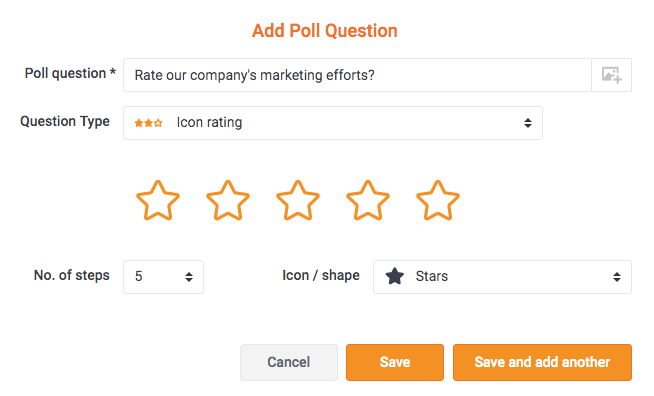Click into the Poll question text field
This screenshot has width=654, height=396.
pyautogui.click(x=357, y=75)
